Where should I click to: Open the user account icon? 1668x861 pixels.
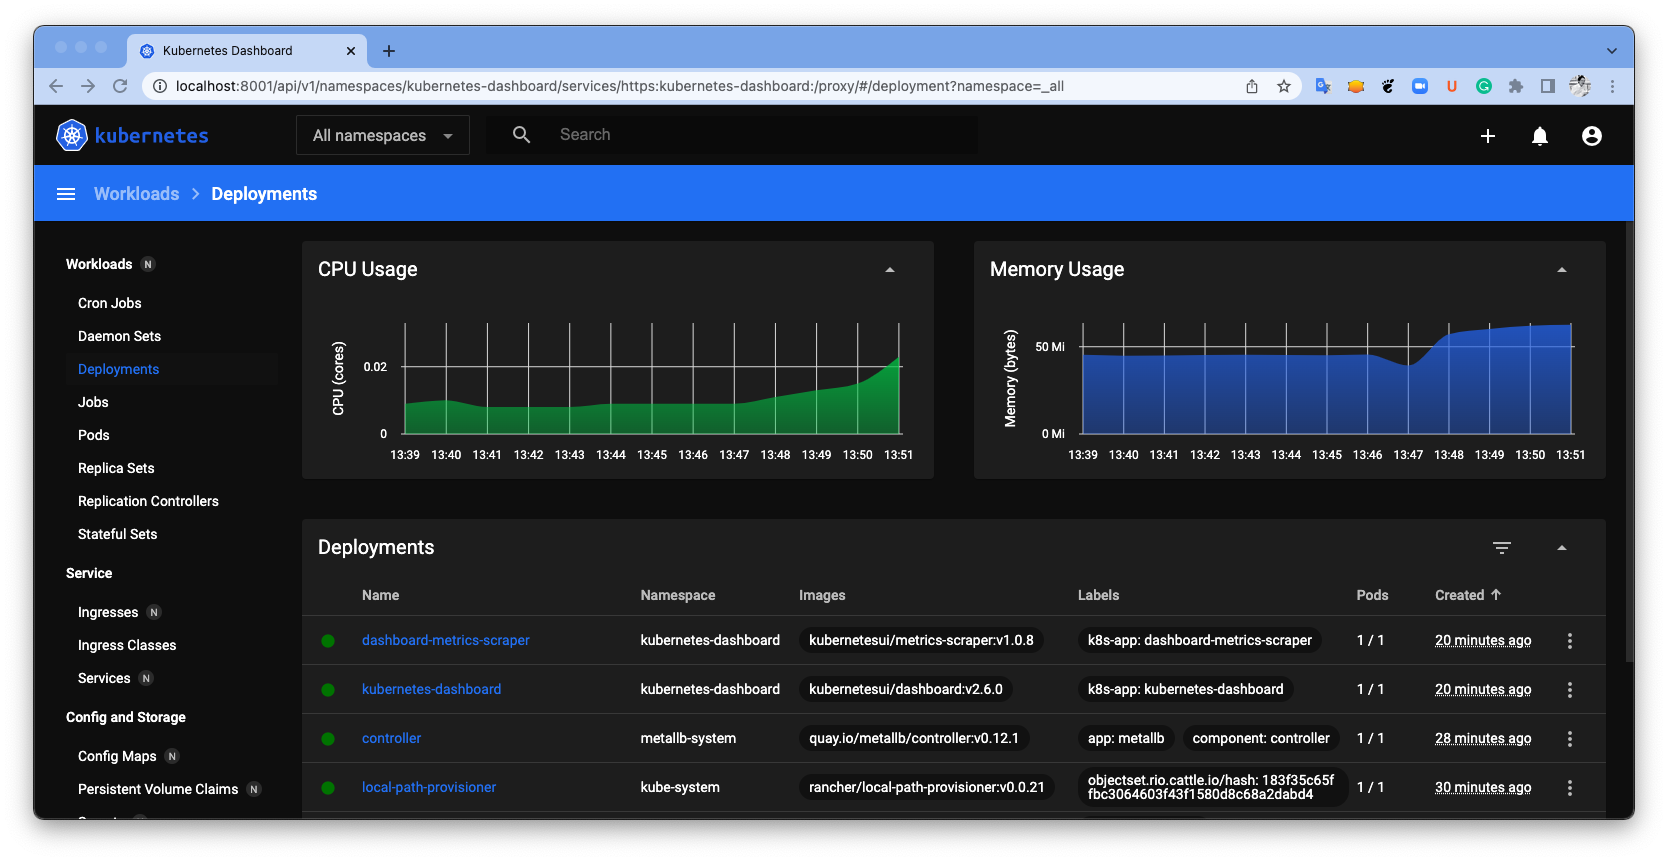tap(1592, 136)
